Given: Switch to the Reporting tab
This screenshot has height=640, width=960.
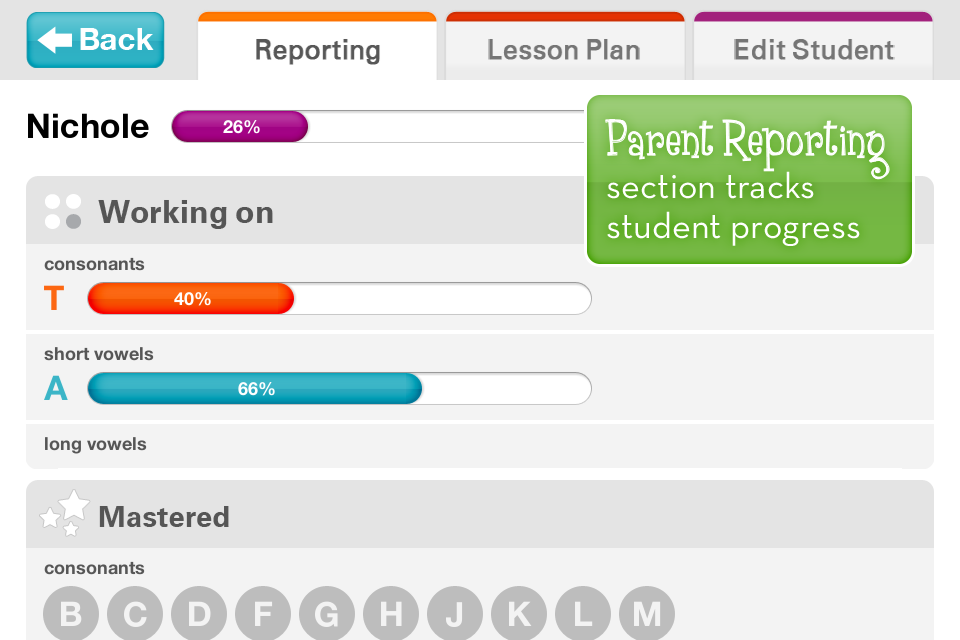Looking at the screenshot, I should point(317,47).
